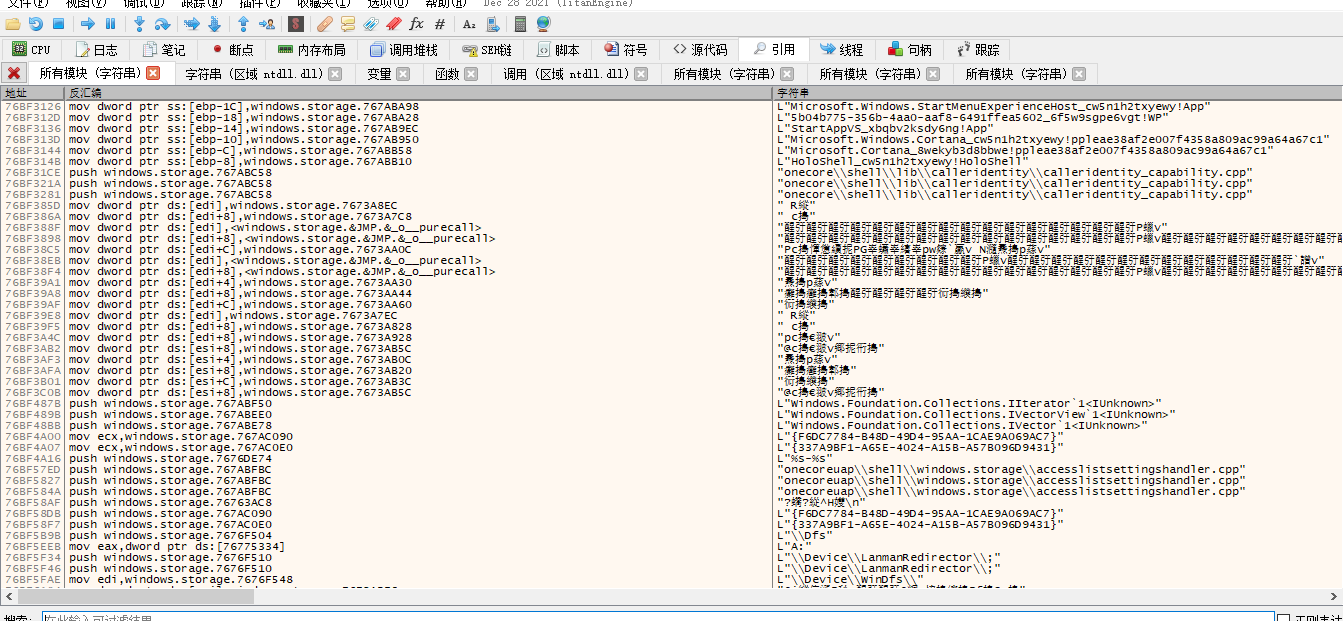Close the 变量 tab
Screen dimensions: 1343x621
click(403, 74)
